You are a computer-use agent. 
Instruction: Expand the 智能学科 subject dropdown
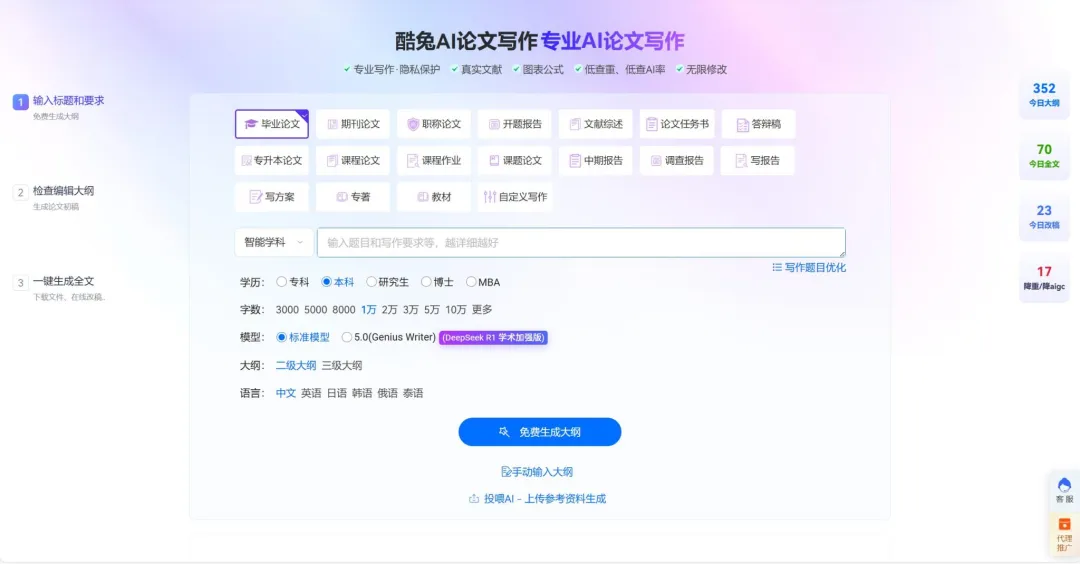pos(273,242)
